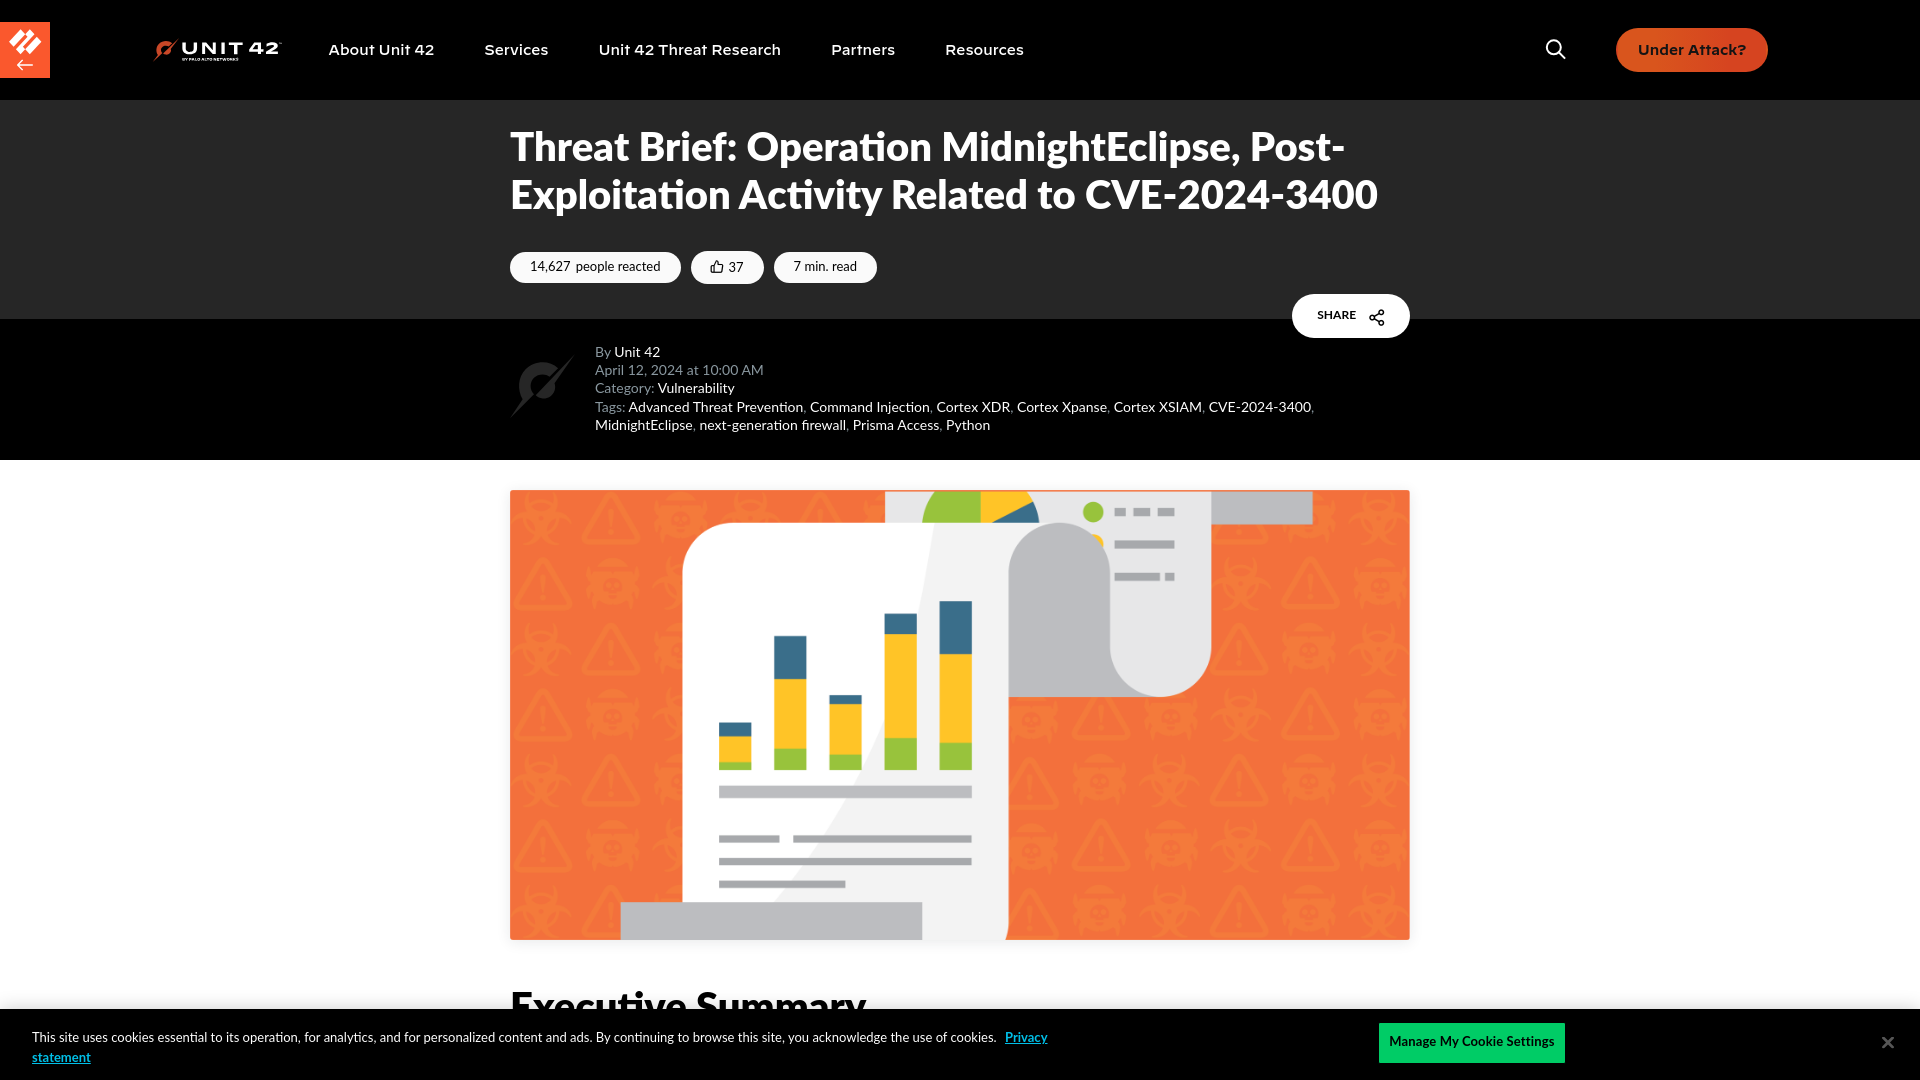Expand the Services navigation dropdown
The width and height of the screenshot is (1920, 1080).
point(516,49)
